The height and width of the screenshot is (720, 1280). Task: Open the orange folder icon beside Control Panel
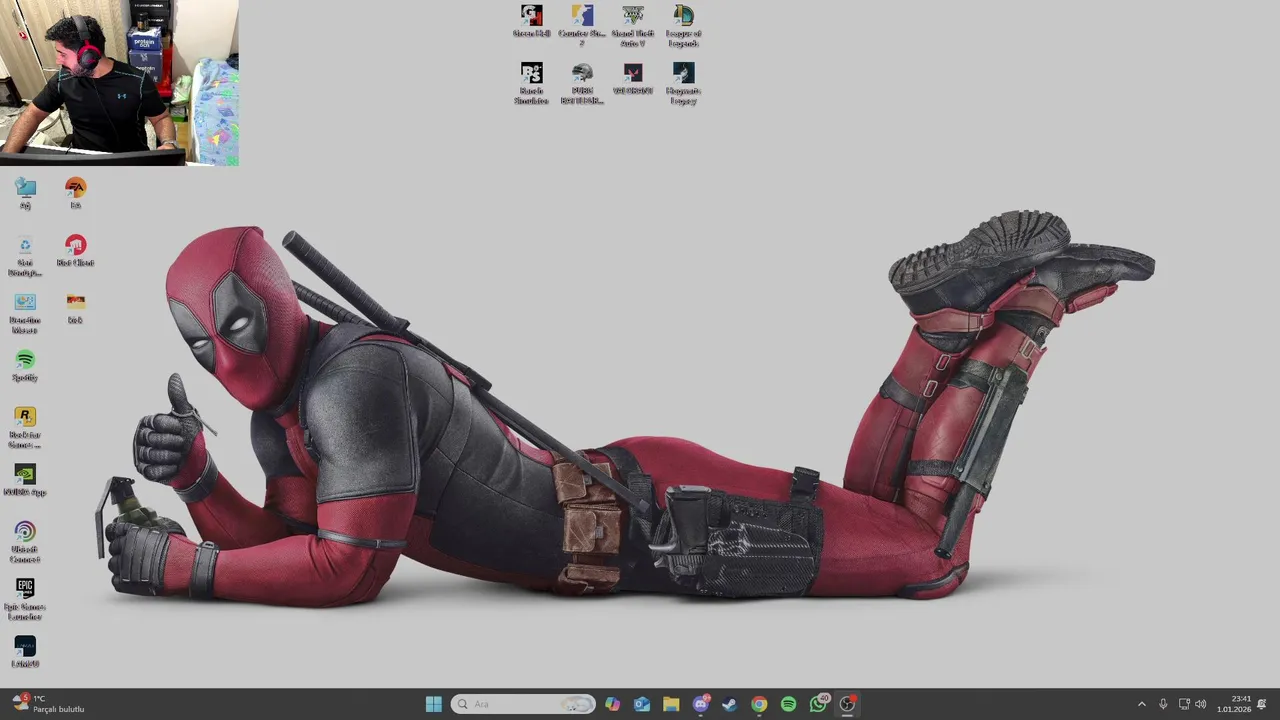(75, 308)
